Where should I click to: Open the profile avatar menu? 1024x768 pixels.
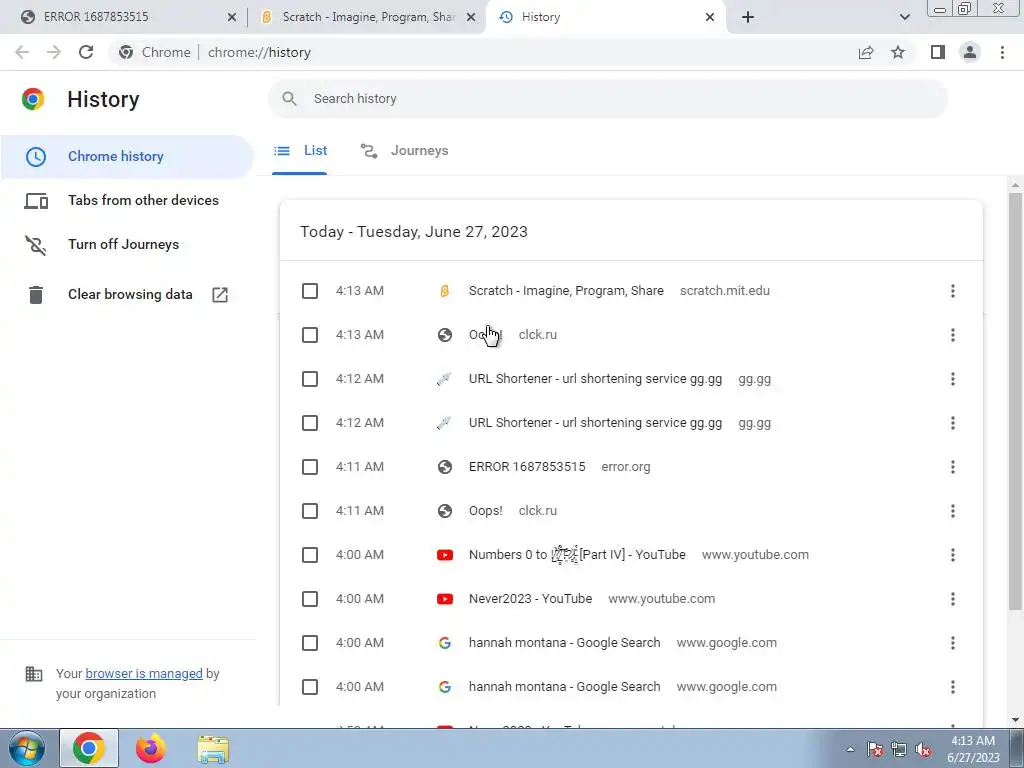970,52
